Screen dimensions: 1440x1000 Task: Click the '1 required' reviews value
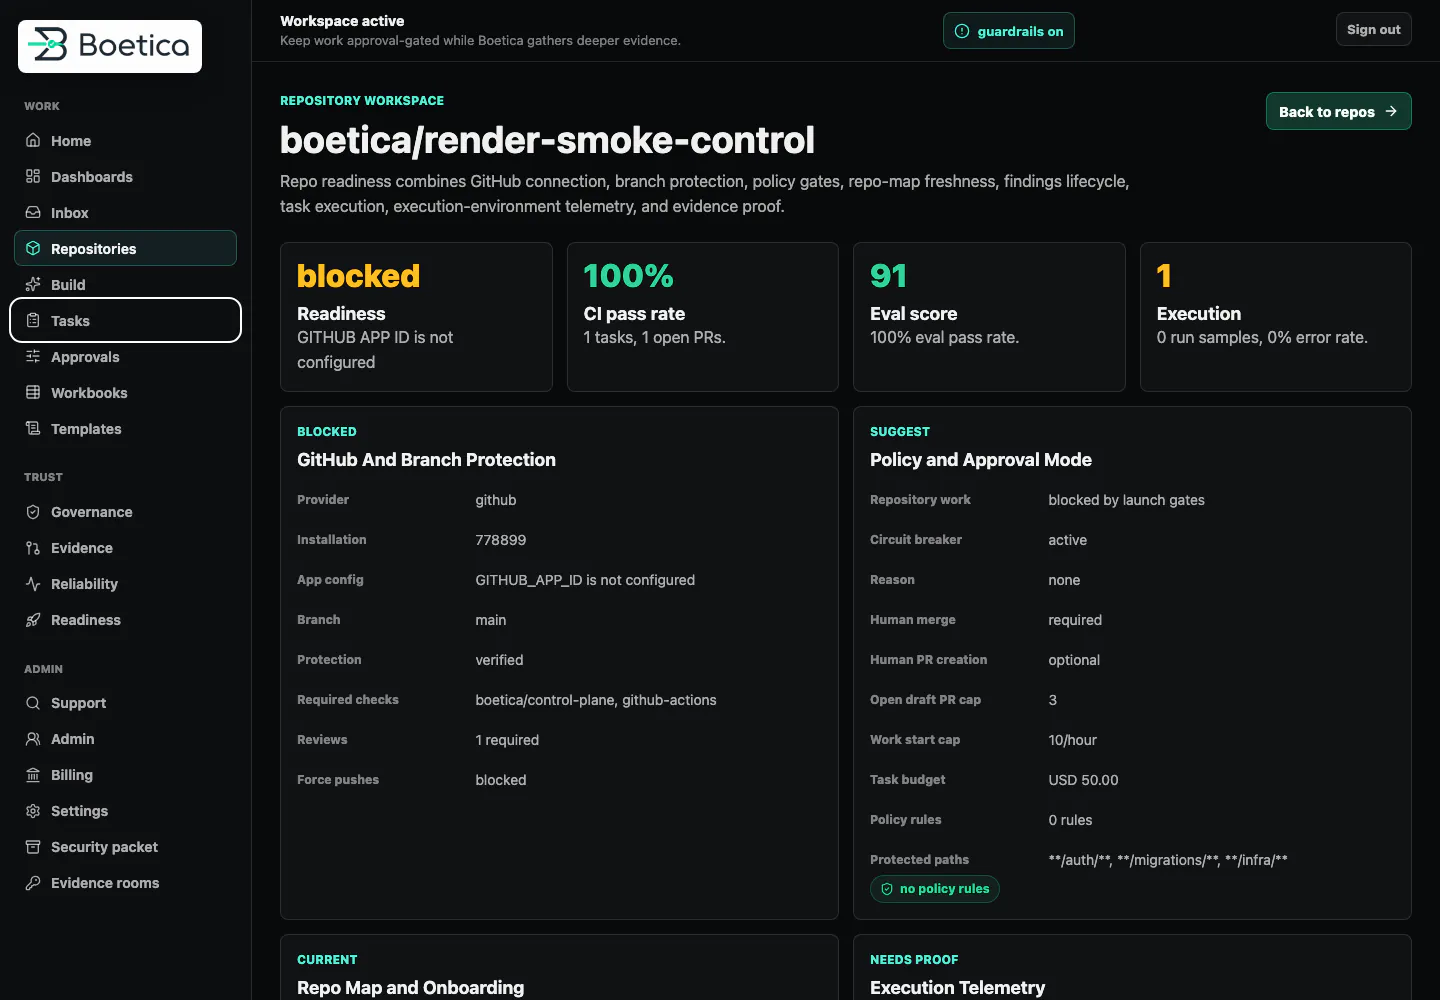(x=507, y=740)
